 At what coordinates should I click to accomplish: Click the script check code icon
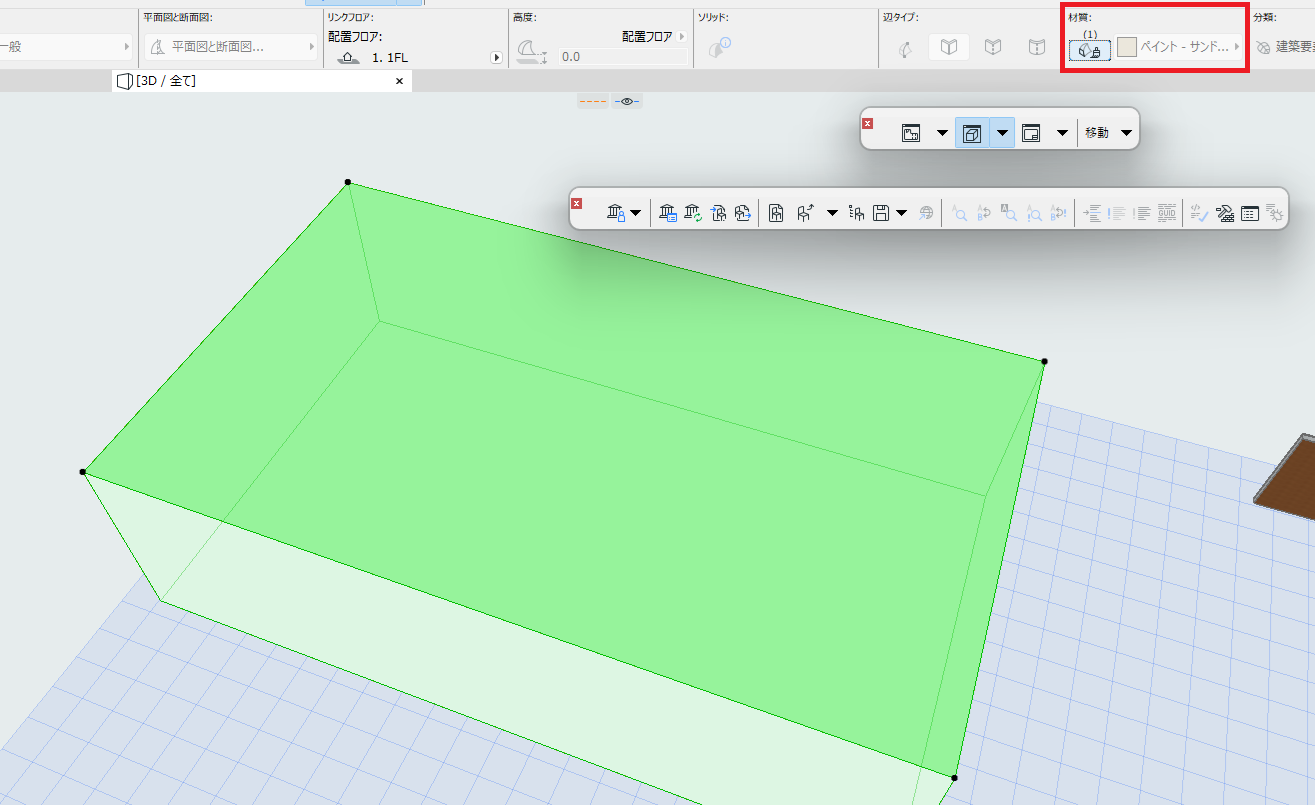click(1199, 212)
